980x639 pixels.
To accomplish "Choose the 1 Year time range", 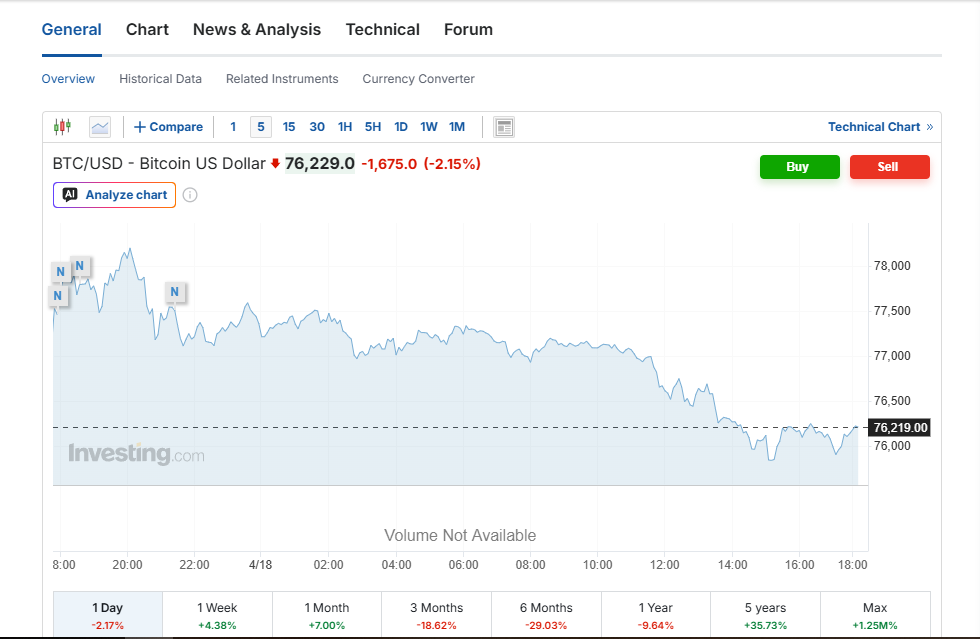I will [x=656, y=615].
